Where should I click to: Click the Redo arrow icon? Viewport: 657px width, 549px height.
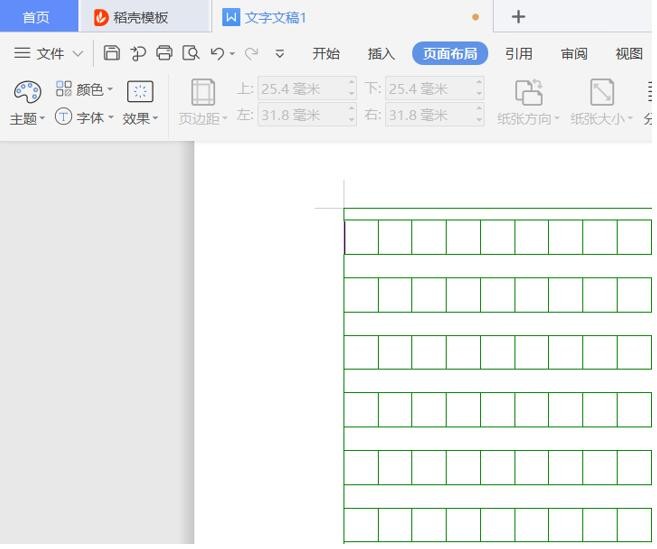(251, 53)
